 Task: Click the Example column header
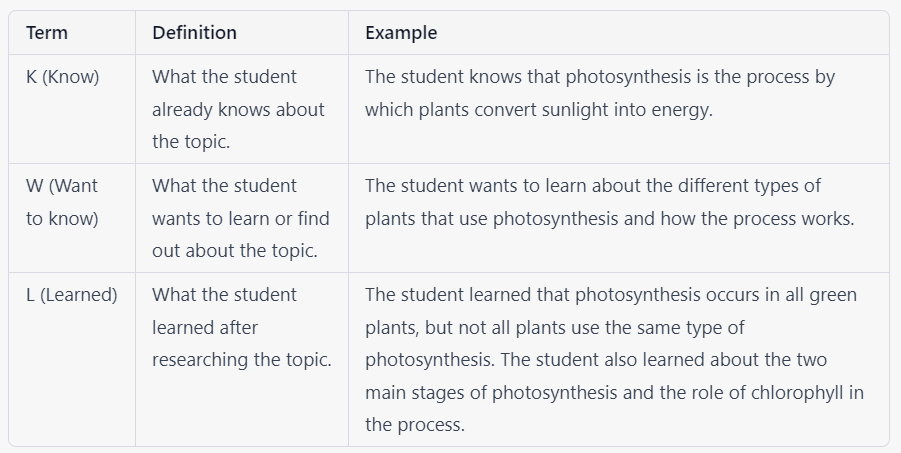pyautogui.click(x=401, y=33)
